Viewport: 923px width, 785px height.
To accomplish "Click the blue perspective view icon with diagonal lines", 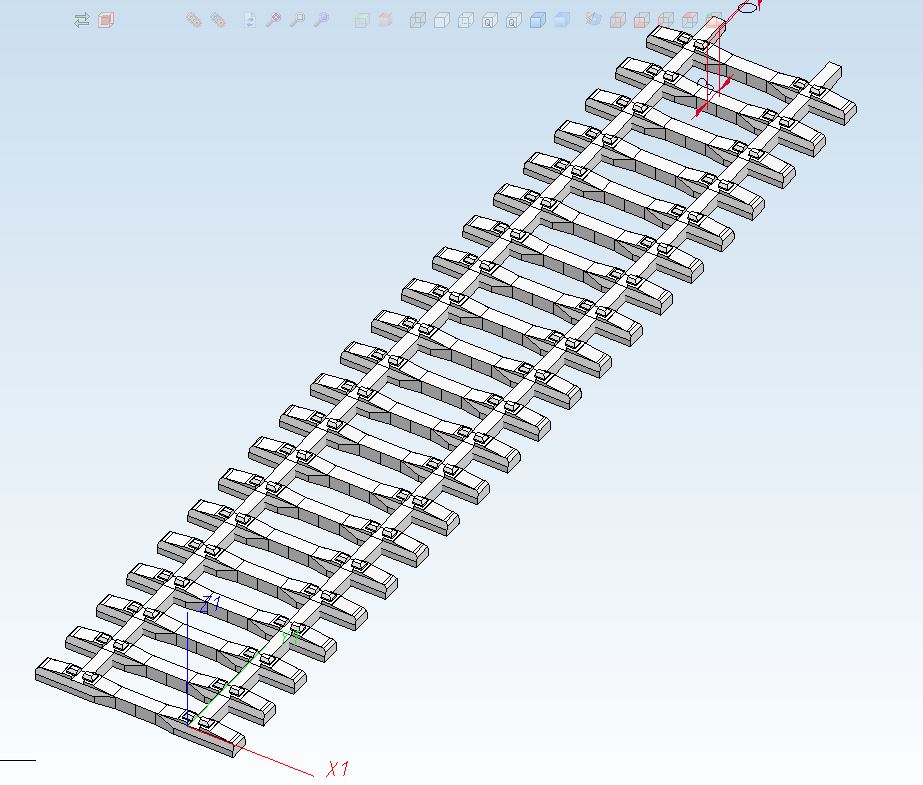I will click(x=593, y=19).
